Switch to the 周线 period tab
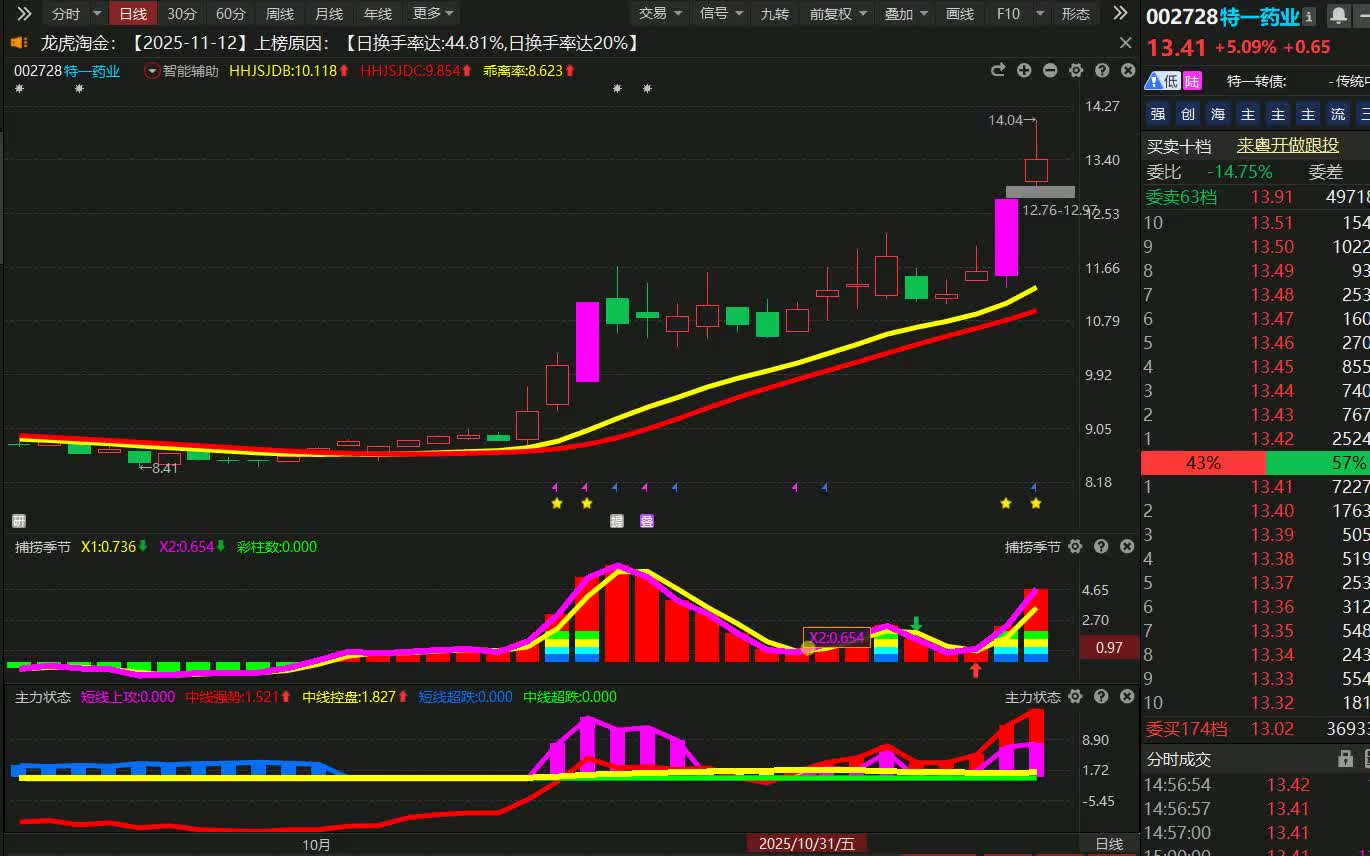 click(280, 14)
